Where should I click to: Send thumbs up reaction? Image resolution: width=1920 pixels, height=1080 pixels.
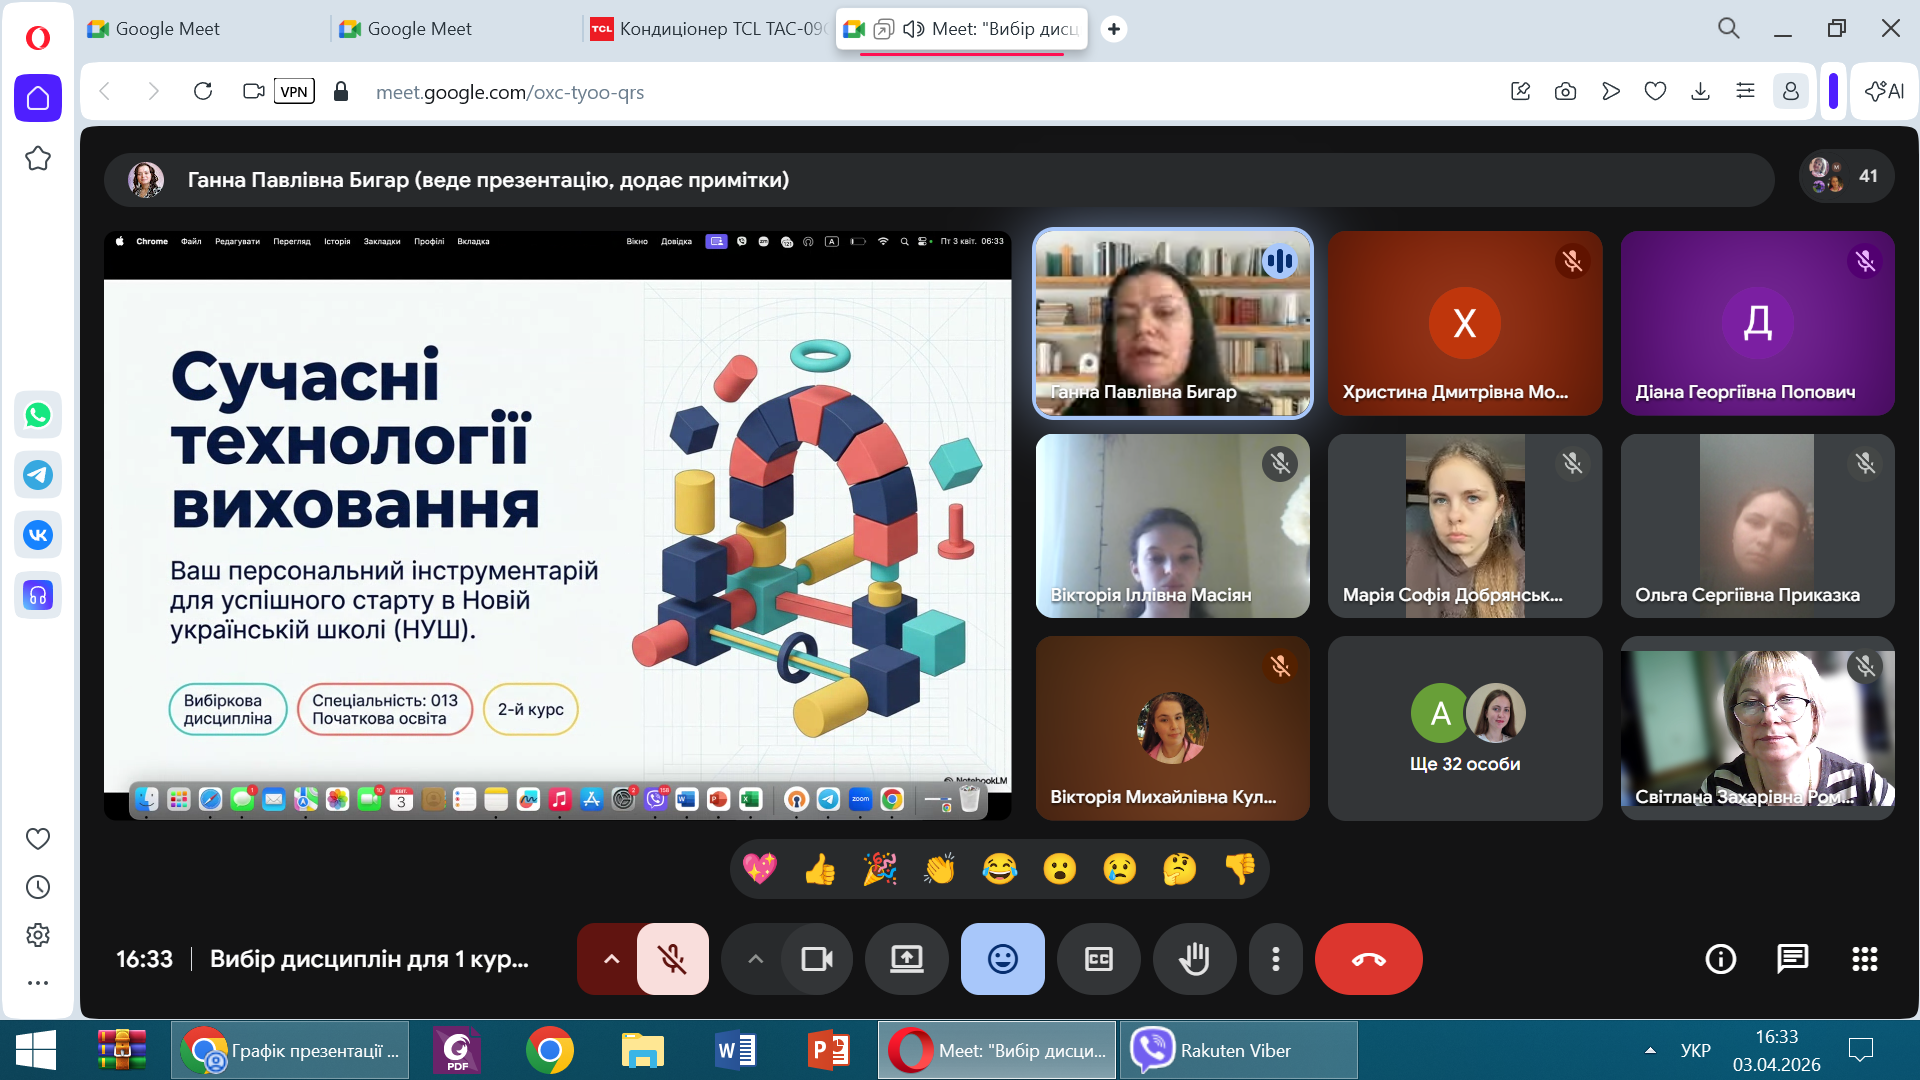(820, 869)
